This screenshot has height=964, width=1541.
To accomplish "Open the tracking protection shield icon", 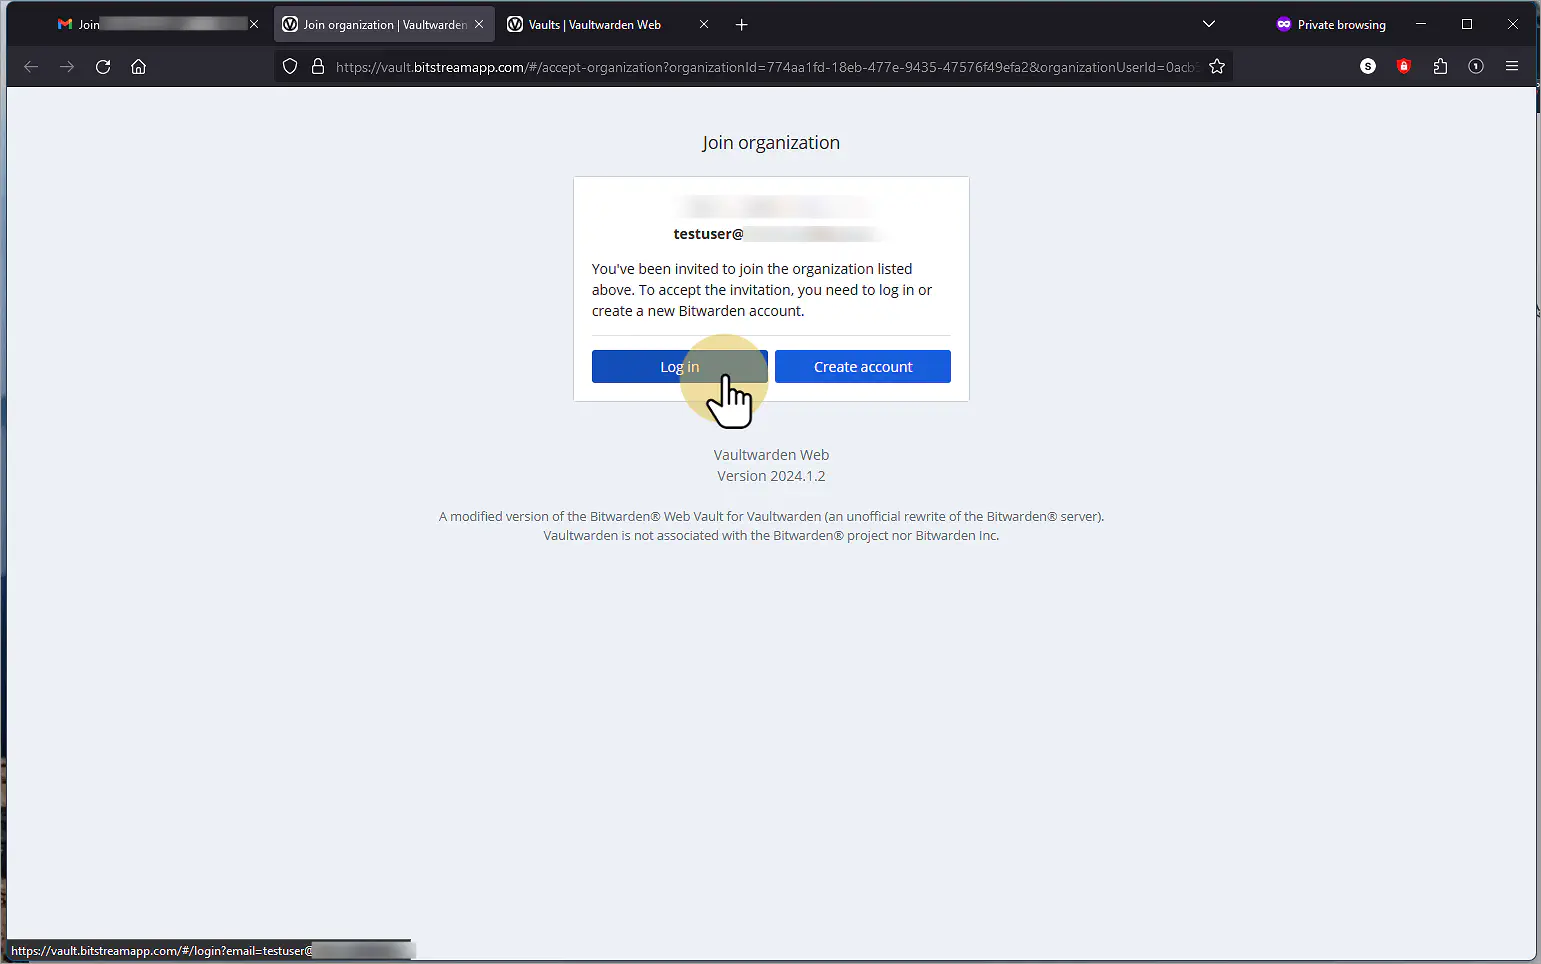I will [x=290, y=67].
